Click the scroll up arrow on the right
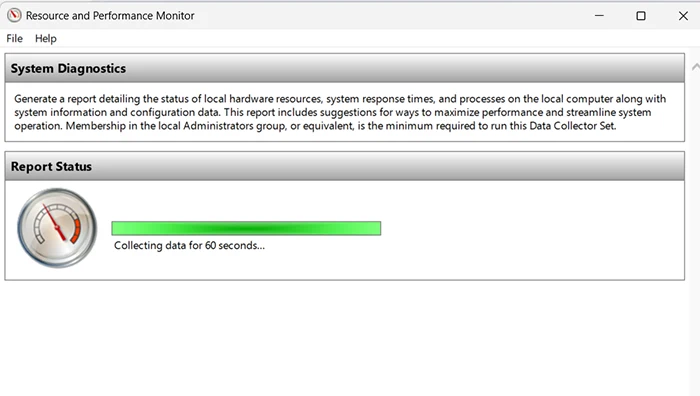 click(x=696, y=67)
